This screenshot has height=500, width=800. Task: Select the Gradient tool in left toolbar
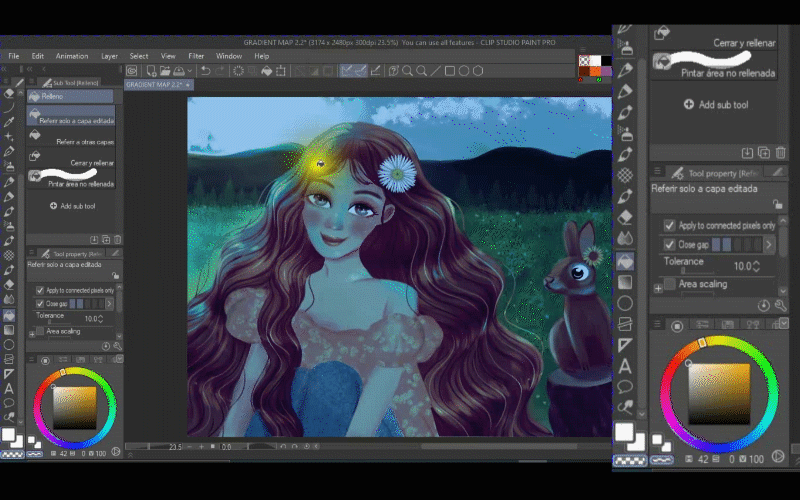tap(9, 329)
